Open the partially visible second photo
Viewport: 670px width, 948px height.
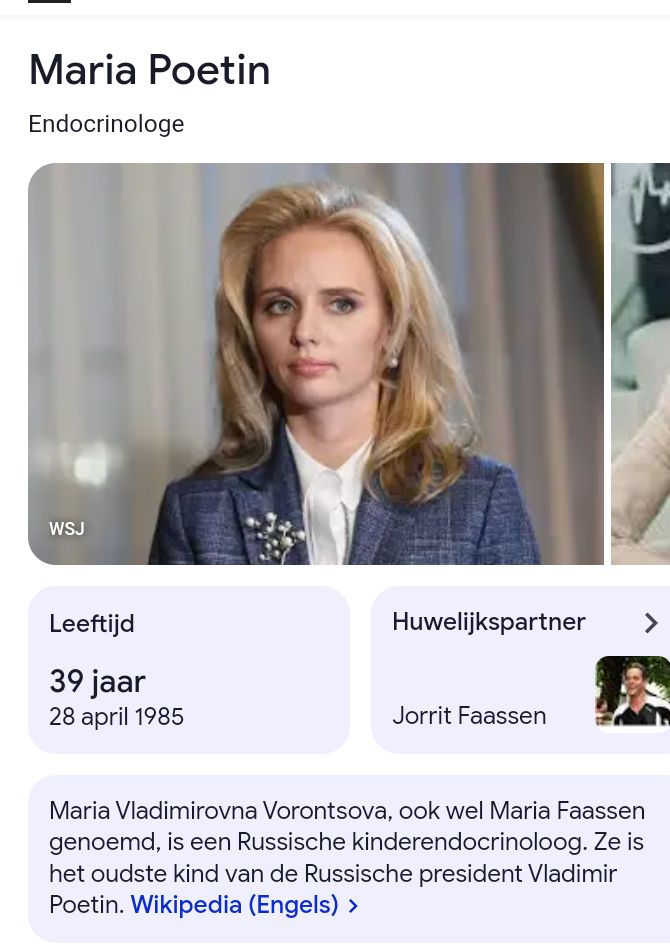pos(640,364)
